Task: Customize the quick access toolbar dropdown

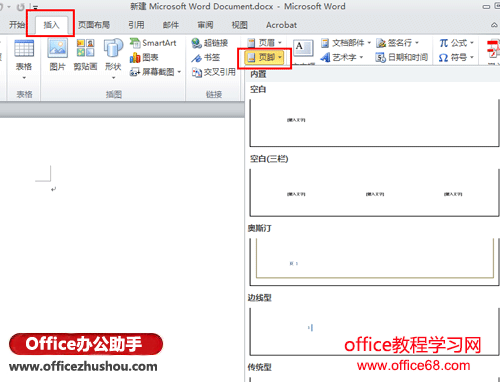Action: click(x=35, y=7)
